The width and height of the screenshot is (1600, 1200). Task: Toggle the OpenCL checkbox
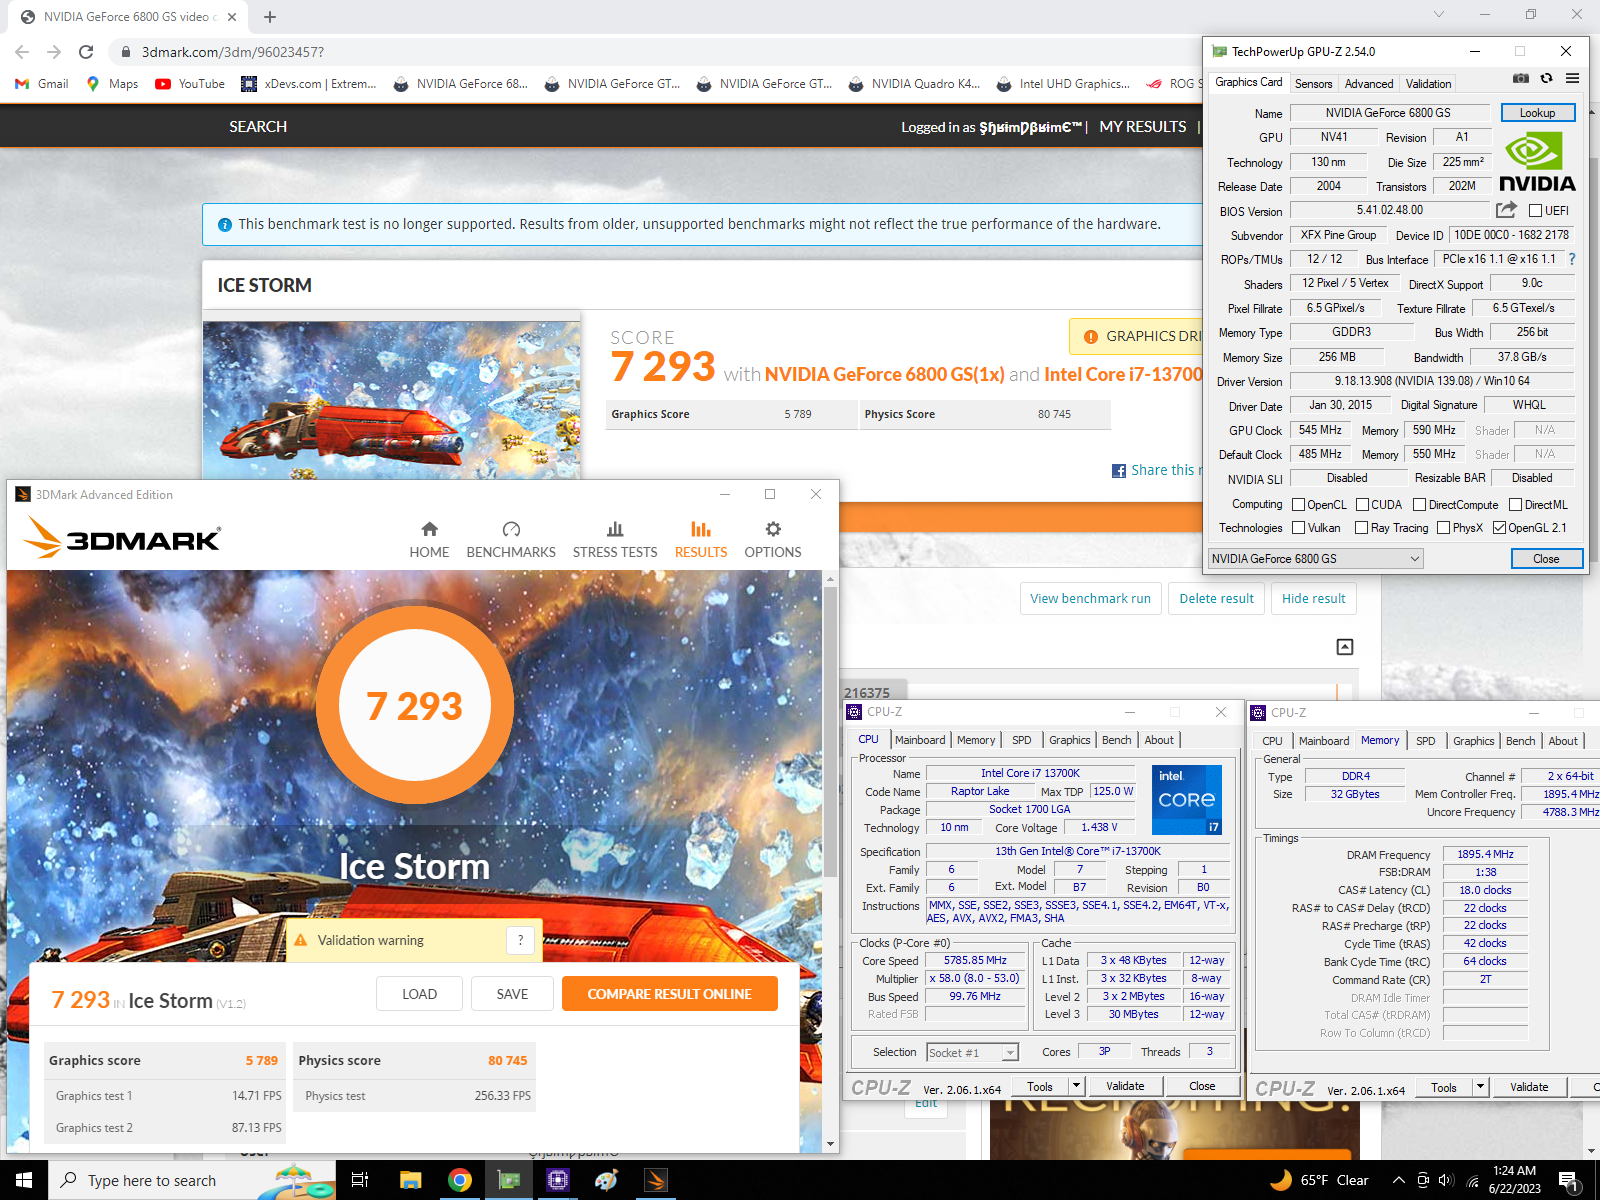pyautogui.click(x=1298, y=505)
